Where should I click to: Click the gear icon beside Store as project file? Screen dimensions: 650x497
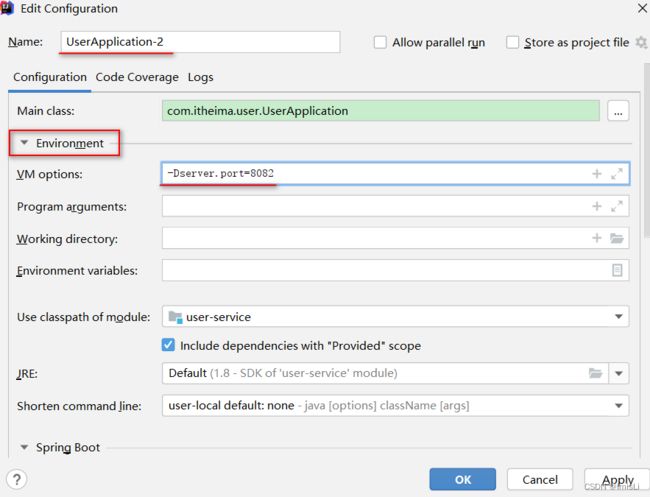[x=641, y=42]
